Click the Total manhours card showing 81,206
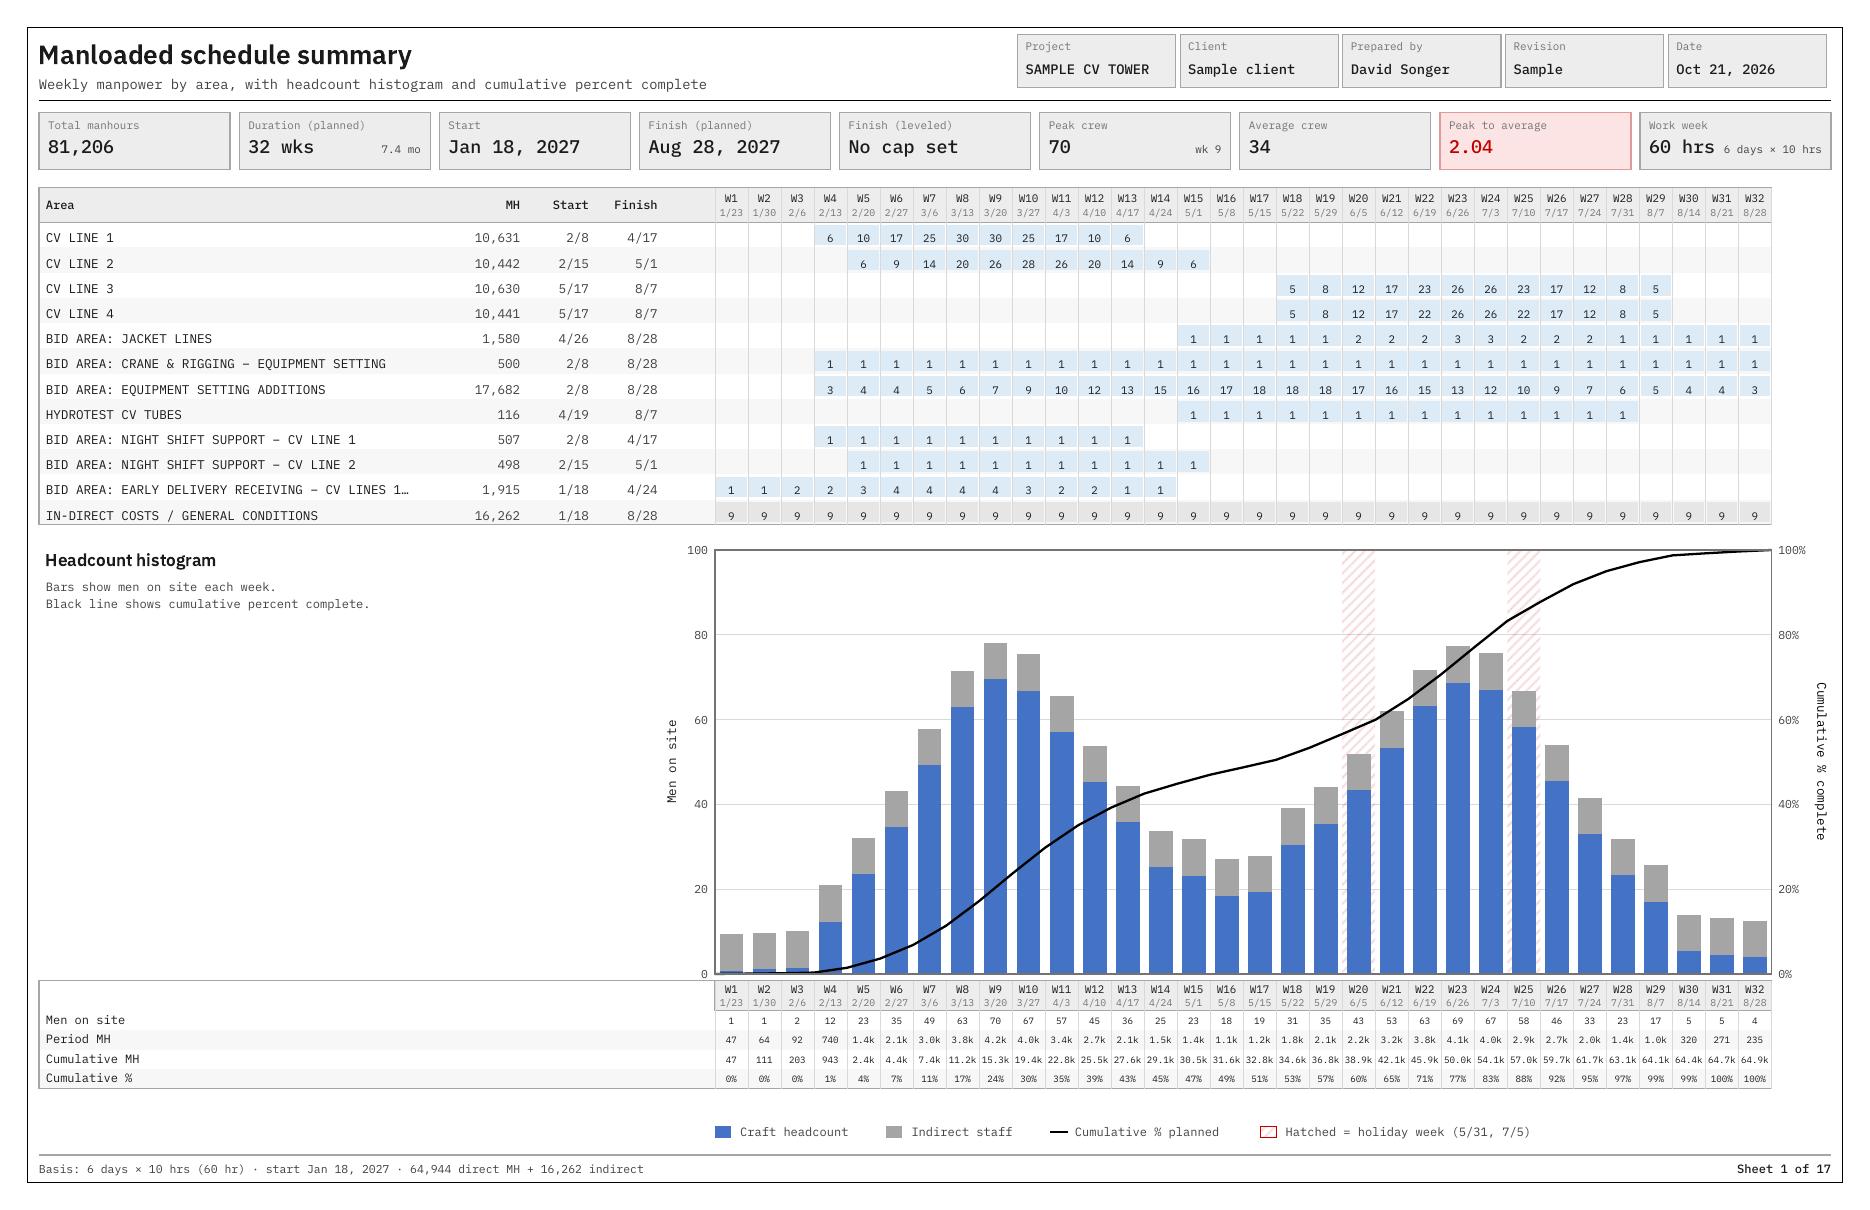The width and height of the screenshot is (1870, 1210). coord(135,141)
